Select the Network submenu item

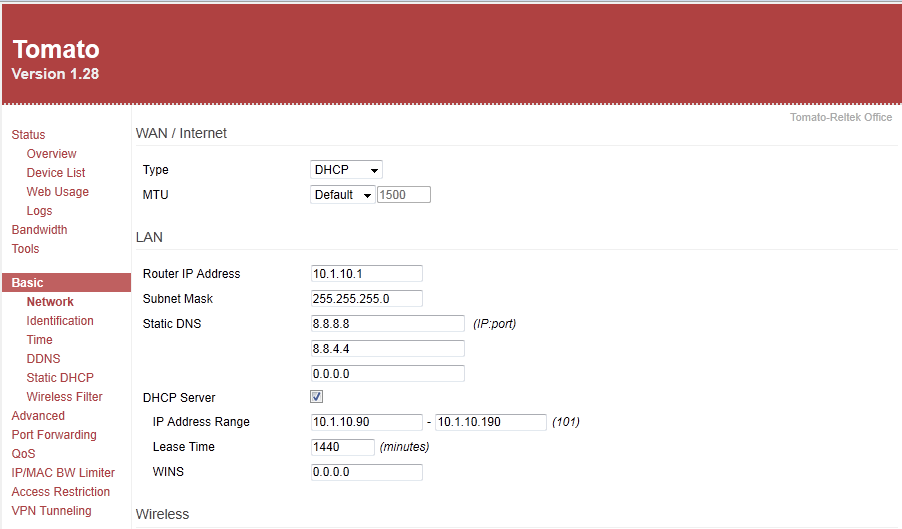point(50,302)
